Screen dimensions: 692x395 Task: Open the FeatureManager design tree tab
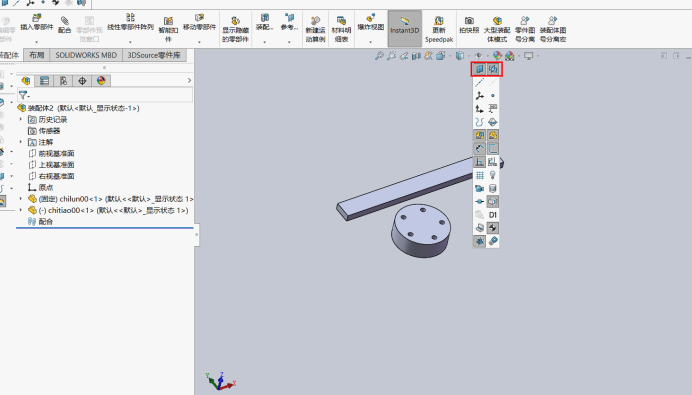[26, 80]
